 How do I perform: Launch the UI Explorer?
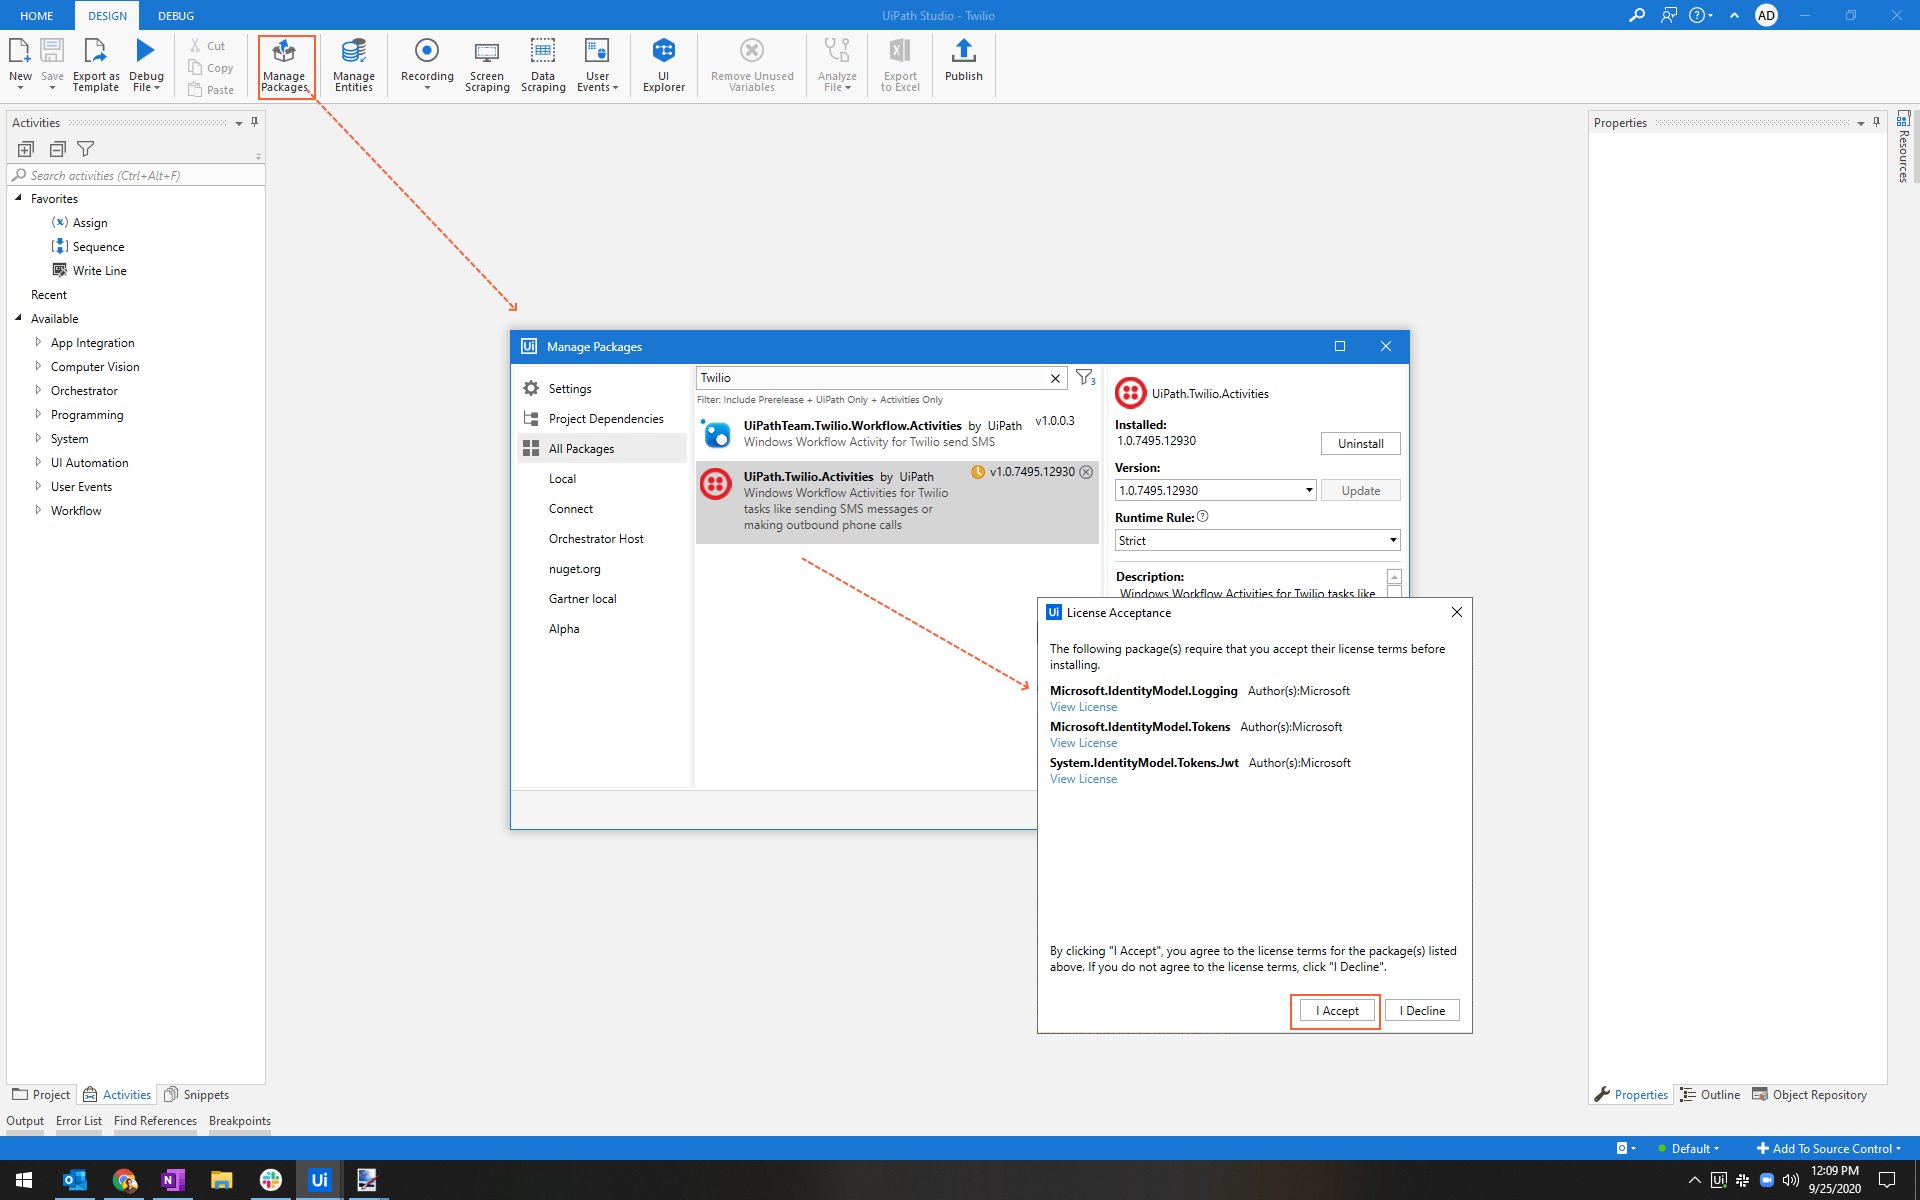click(663, 65)
